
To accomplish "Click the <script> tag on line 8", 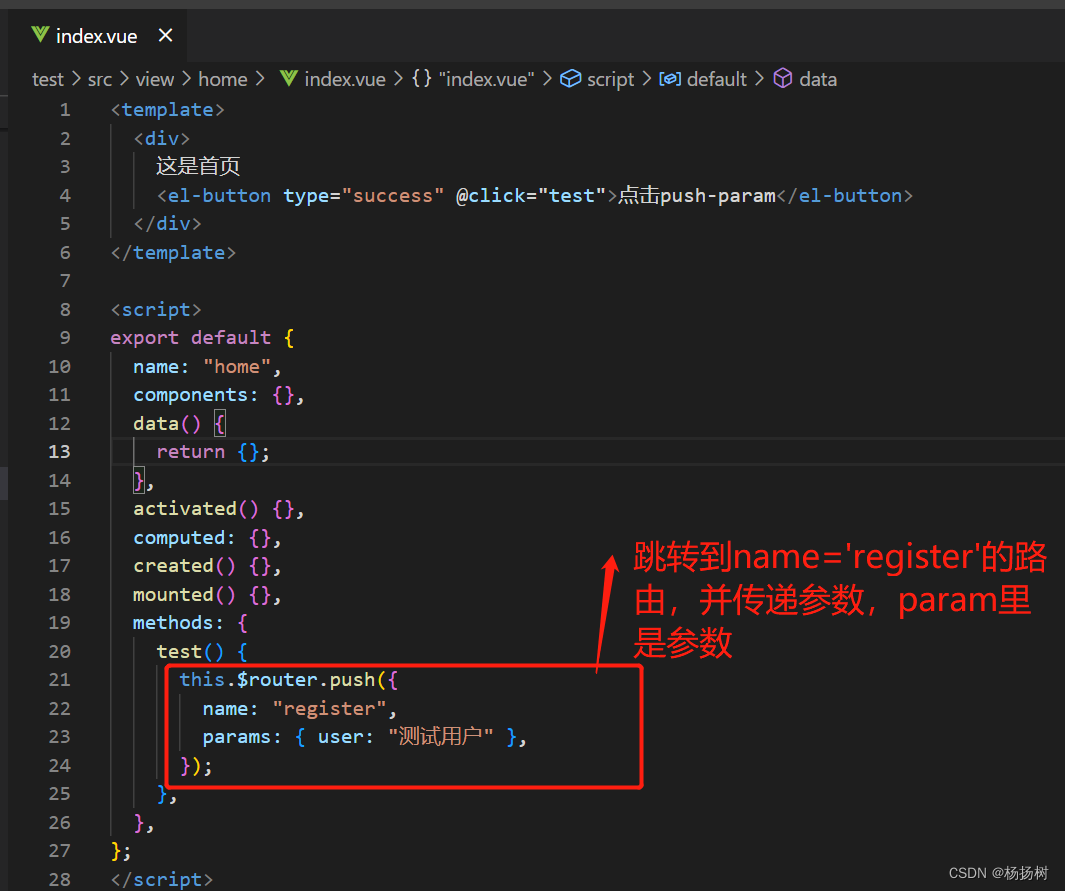I will (x=156, y=310).
